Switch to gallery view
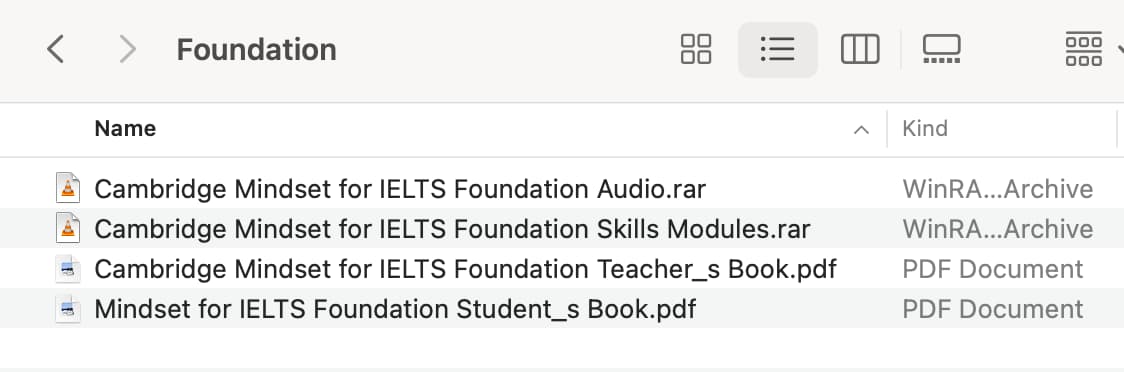1124x372 pixels. 941,49
